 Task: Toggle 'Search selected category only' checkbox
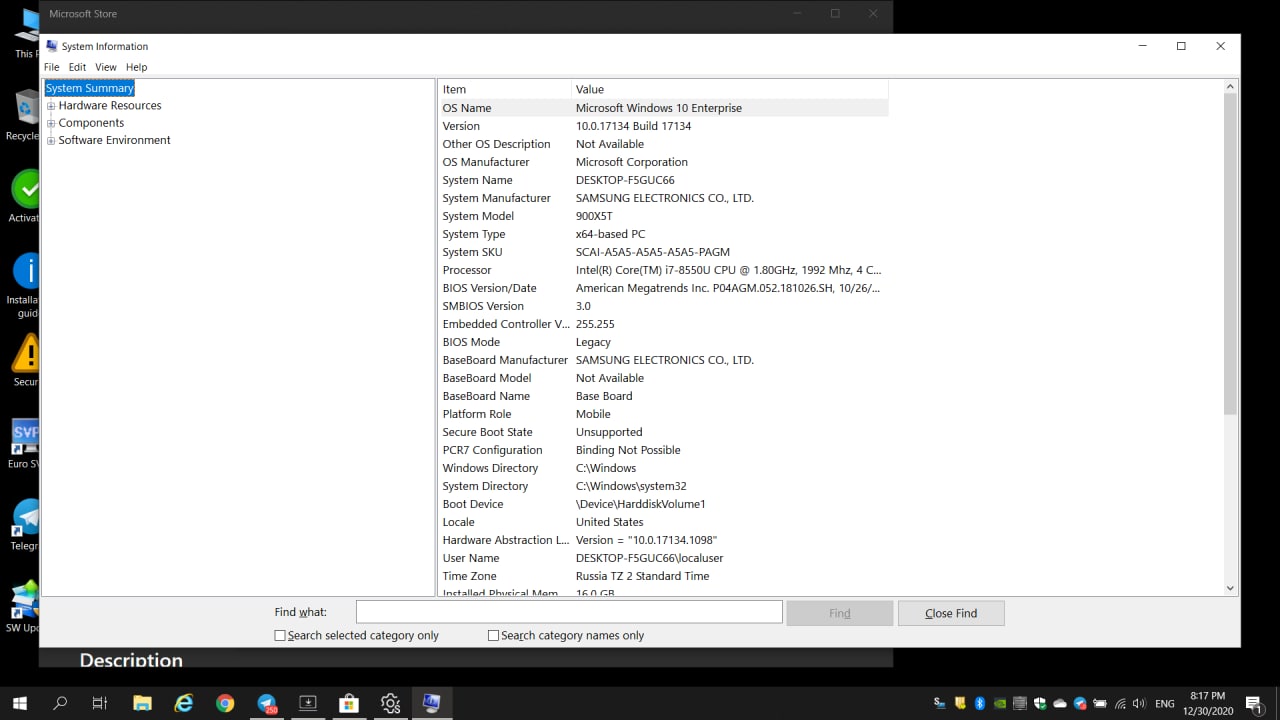280,635
